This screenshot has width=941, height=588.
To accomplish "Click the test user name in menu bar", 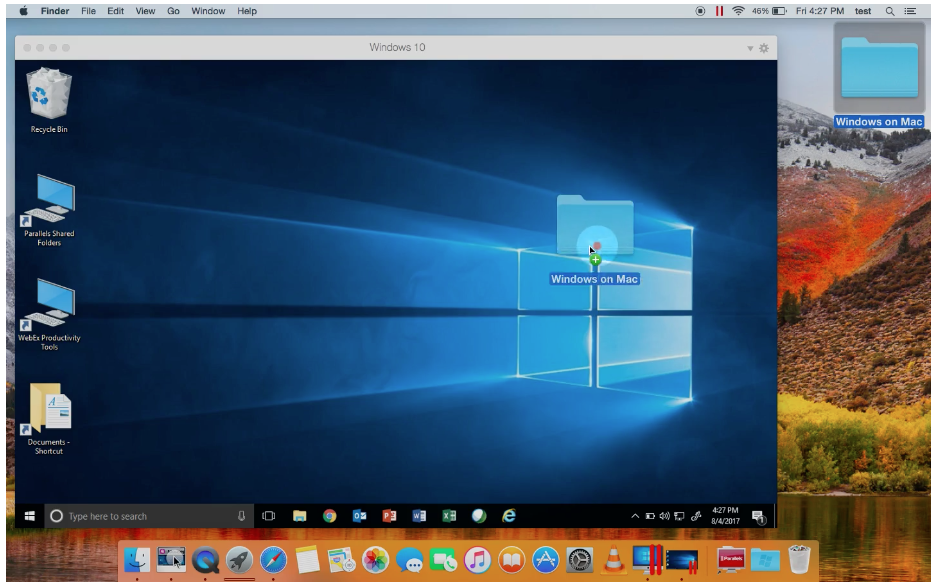I will point(863,11).
